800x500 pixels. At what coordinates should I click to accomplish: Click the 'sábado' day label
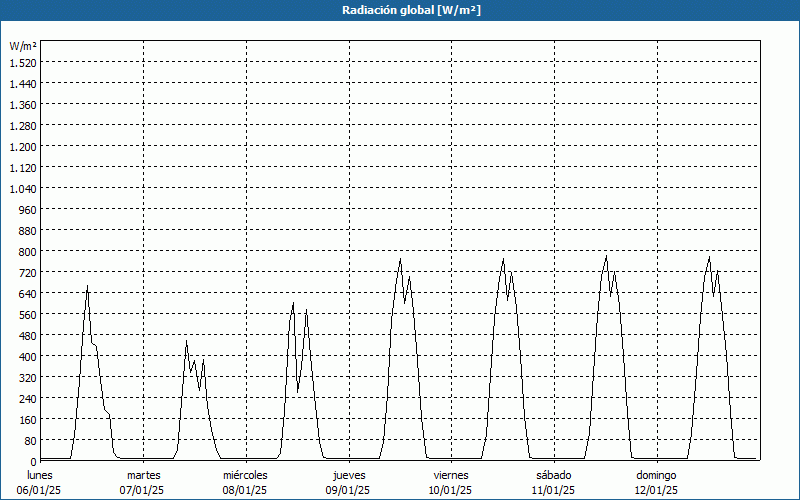(554, 475)
